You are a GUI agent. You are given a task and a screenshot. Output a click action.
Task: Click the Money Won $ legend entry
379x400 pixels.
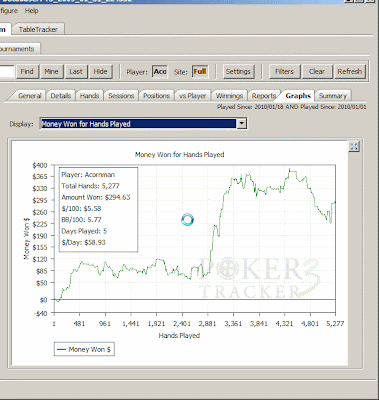[84, 349]
